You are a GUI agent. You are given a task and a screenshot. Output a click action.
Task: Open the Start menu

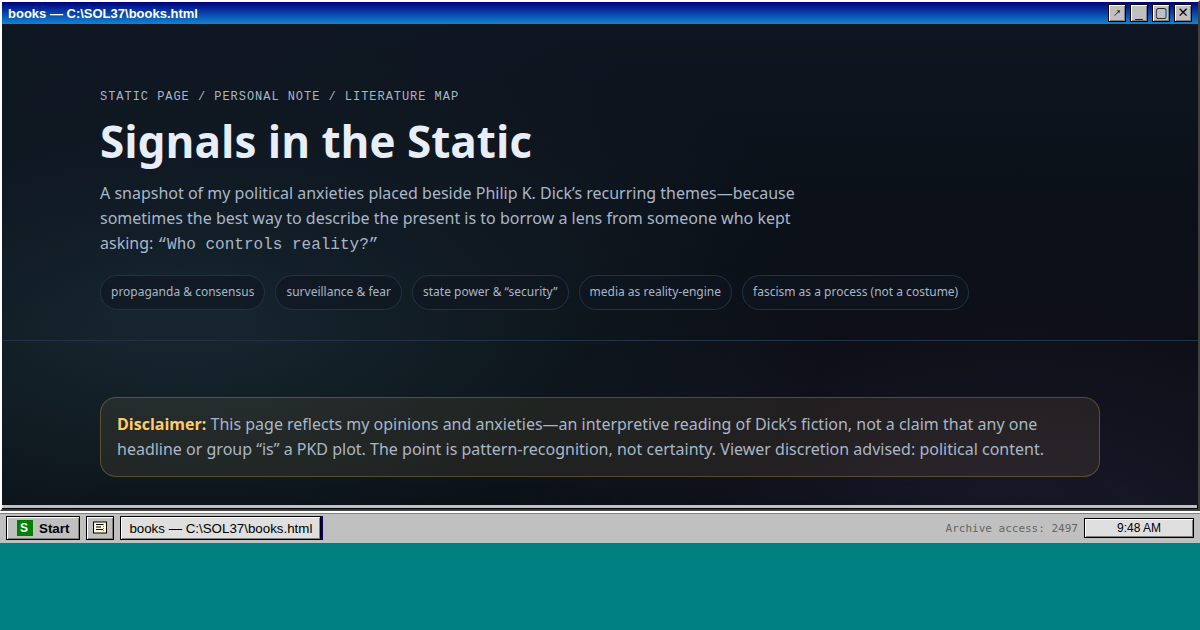click(43, 528)
